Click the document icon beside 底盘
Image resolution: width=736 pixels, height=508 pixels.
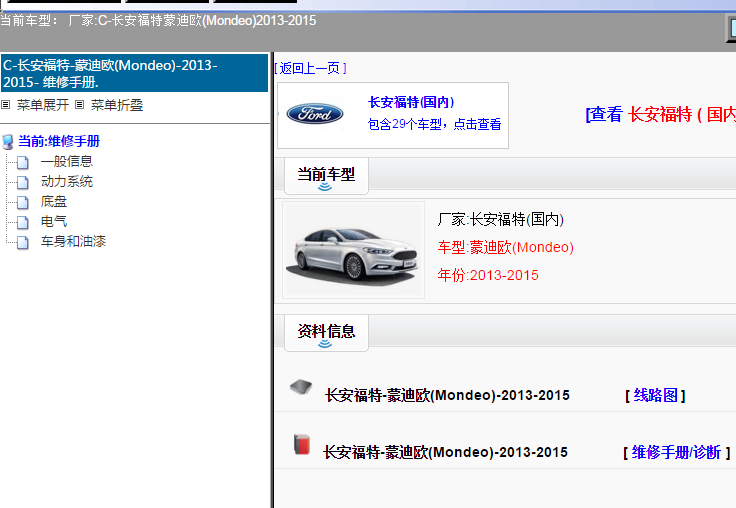point(23,202)
